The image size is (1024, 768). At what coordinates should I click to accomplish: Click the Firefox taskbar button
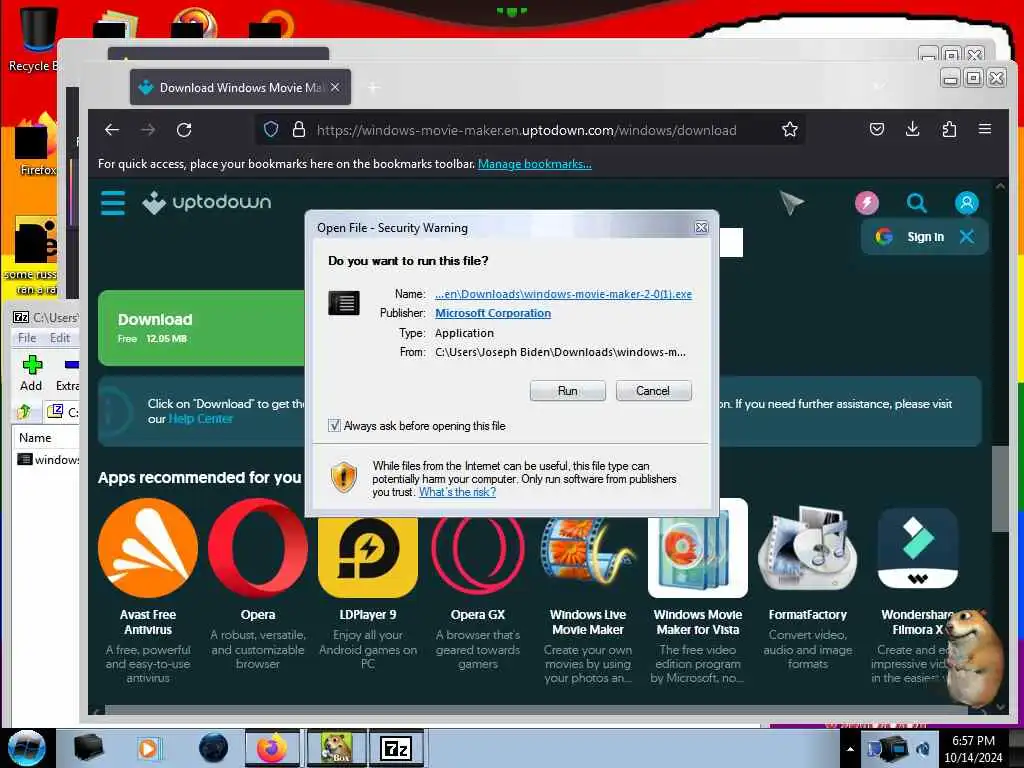[x=272, y=748]
